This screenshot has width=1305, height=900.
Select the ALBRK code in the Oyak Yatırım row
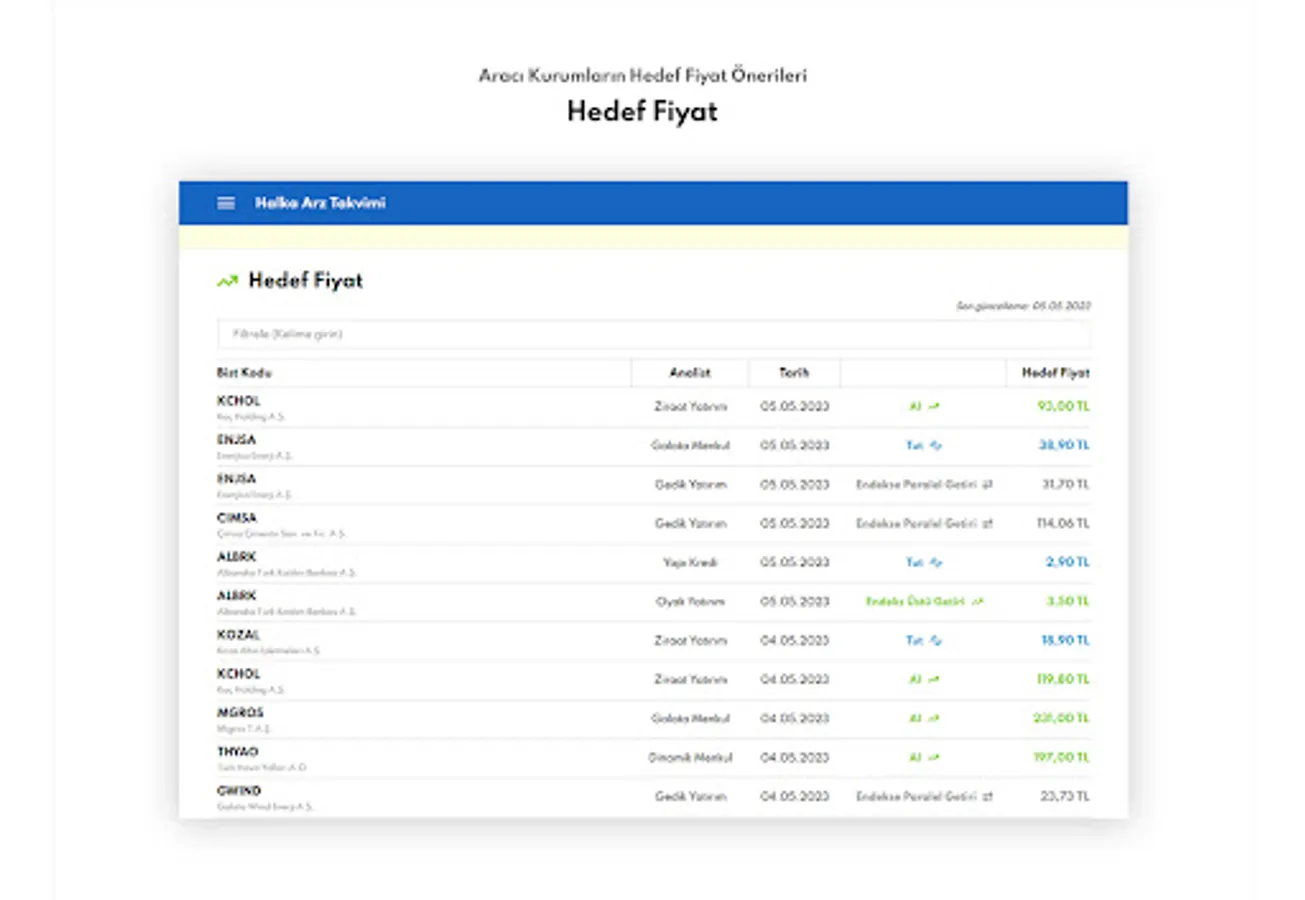237,596
